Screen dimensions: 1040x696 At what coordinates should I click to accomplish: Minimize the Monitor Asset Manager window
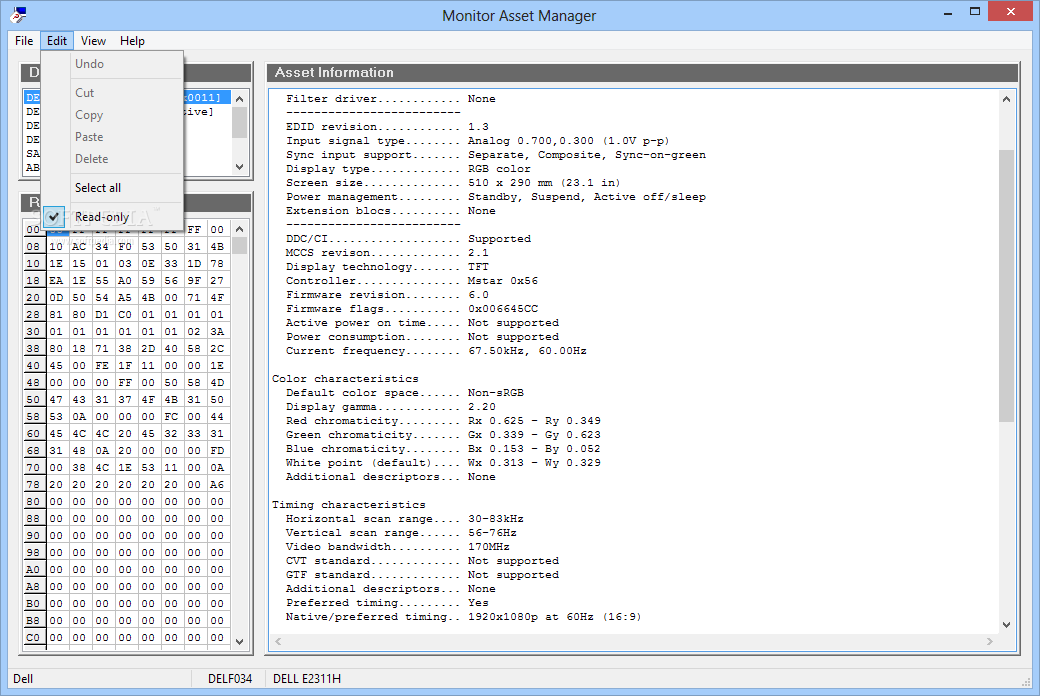[948, 13]
